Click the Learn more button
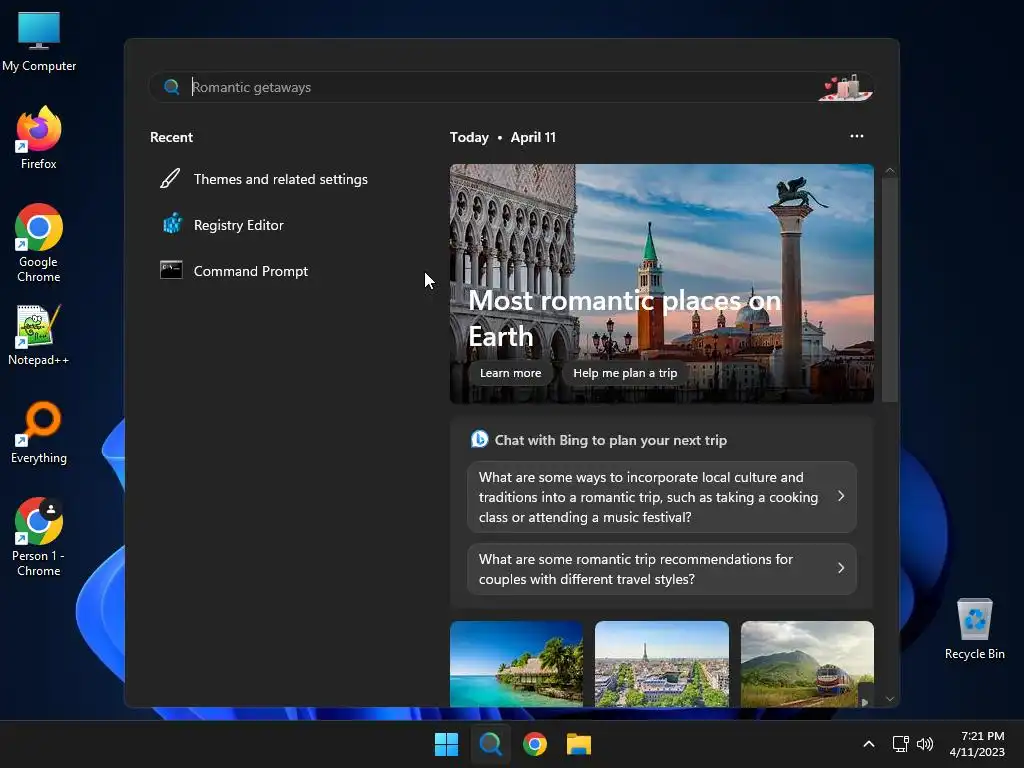Viewport: 1024px width, 768px height. 511,373
